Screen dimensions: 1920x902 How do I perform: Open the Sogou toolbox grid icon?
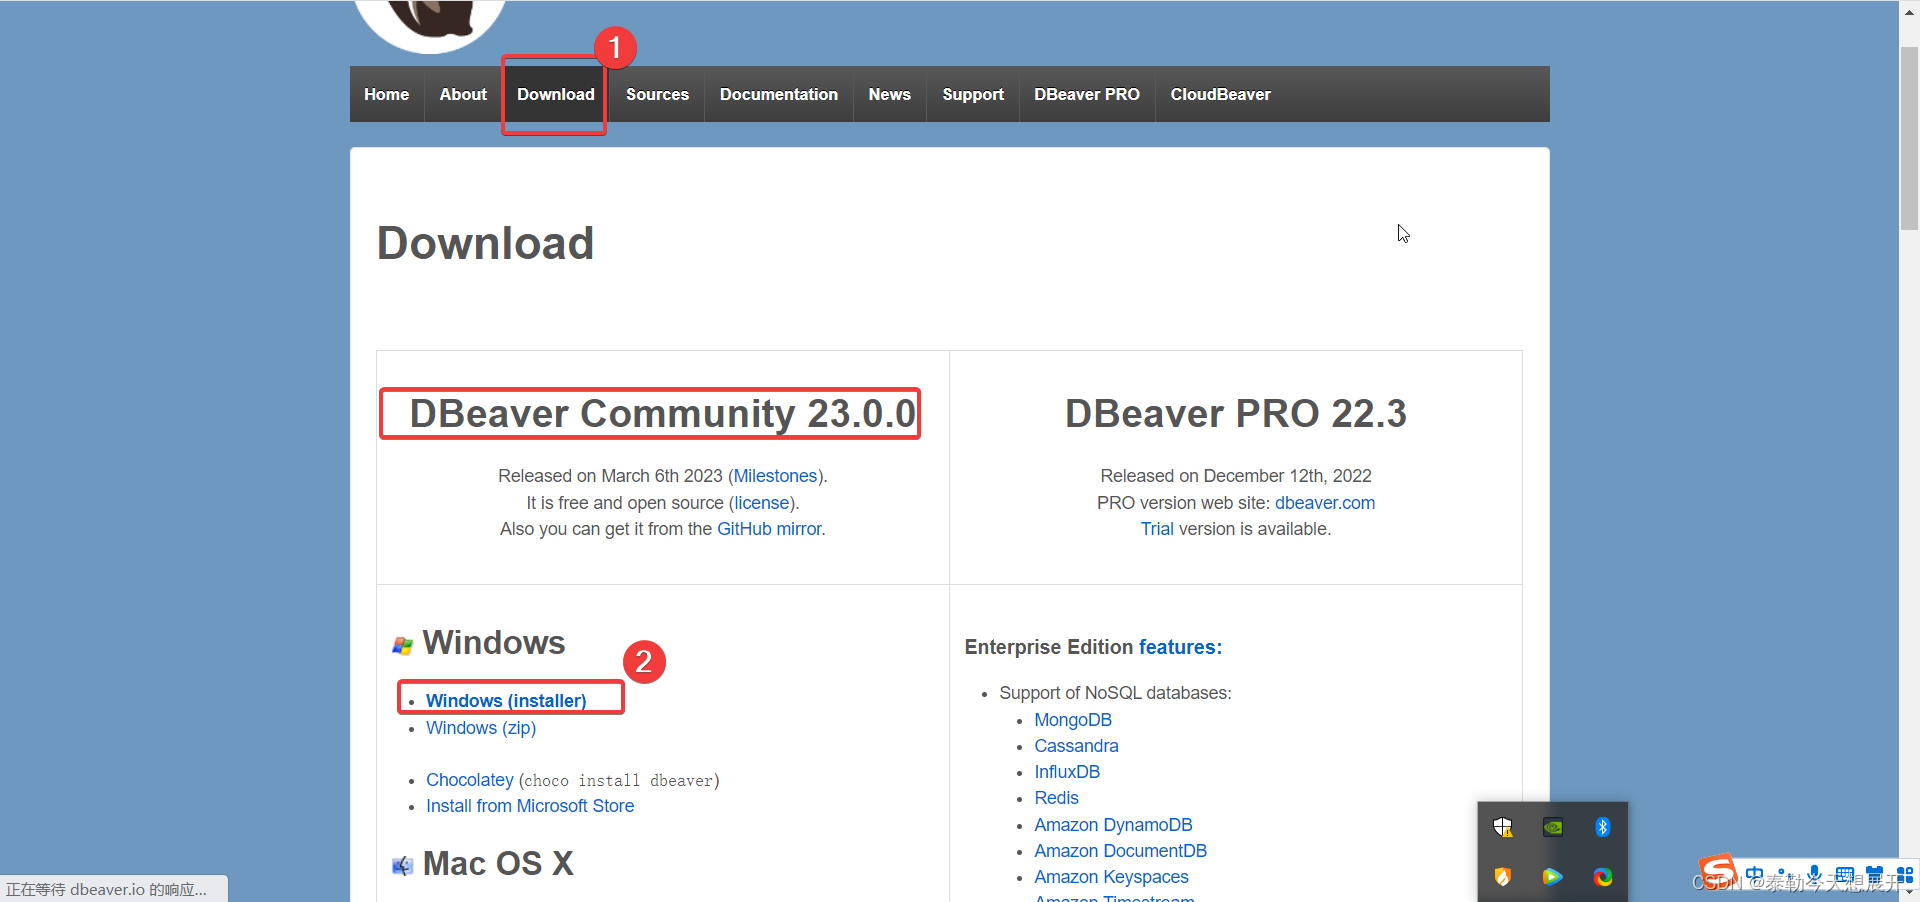click(x=1904, y=874)
